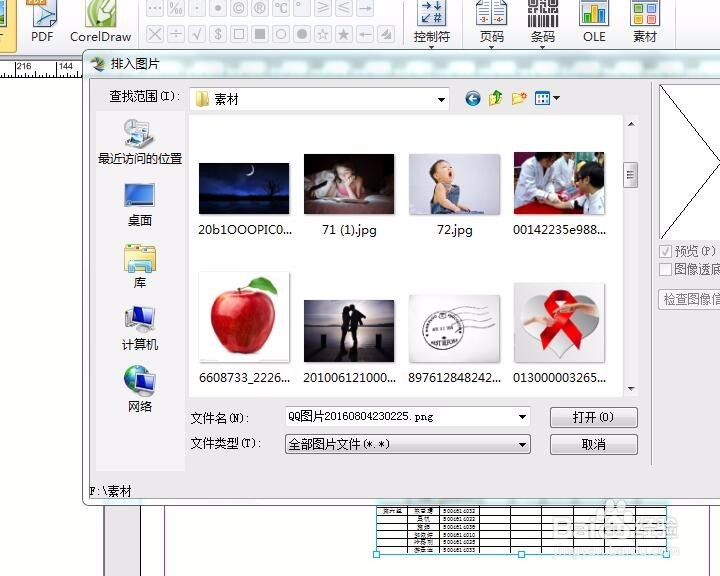Insert the °C degree Celsius symbol
Viewport: 720px width, 576px height.
281,8
